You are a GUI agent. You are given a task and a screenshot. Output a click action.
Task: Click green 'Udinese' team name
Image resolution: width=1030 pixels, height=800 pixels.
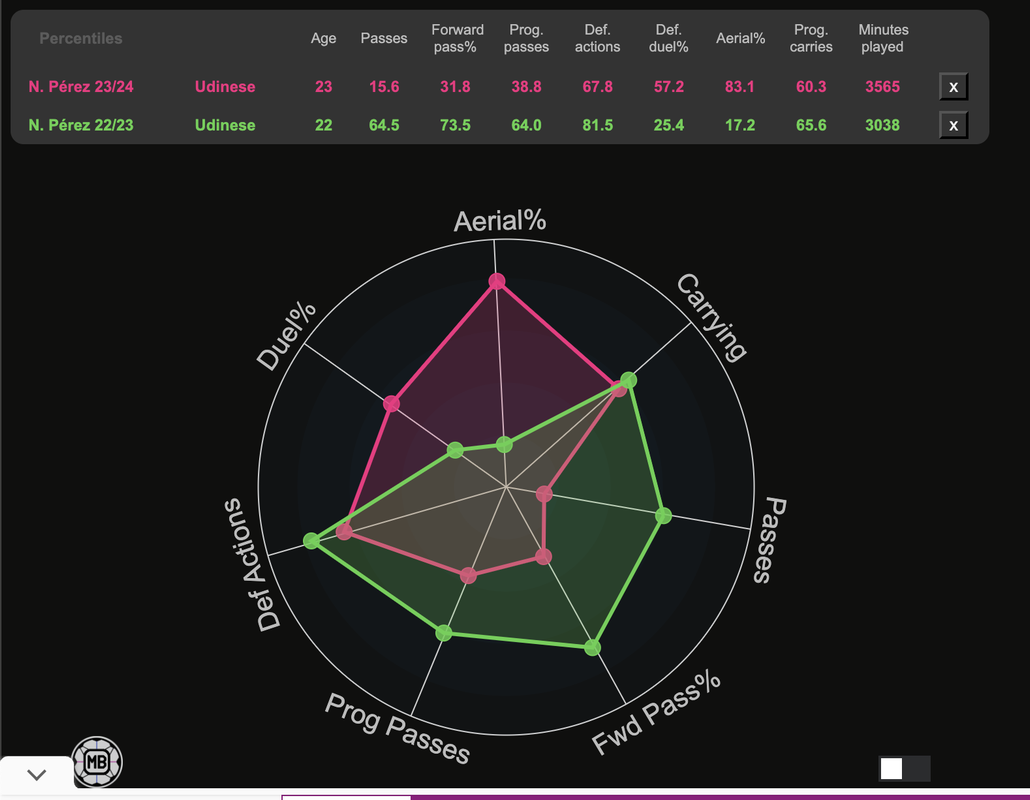click(x=225, y=125)
